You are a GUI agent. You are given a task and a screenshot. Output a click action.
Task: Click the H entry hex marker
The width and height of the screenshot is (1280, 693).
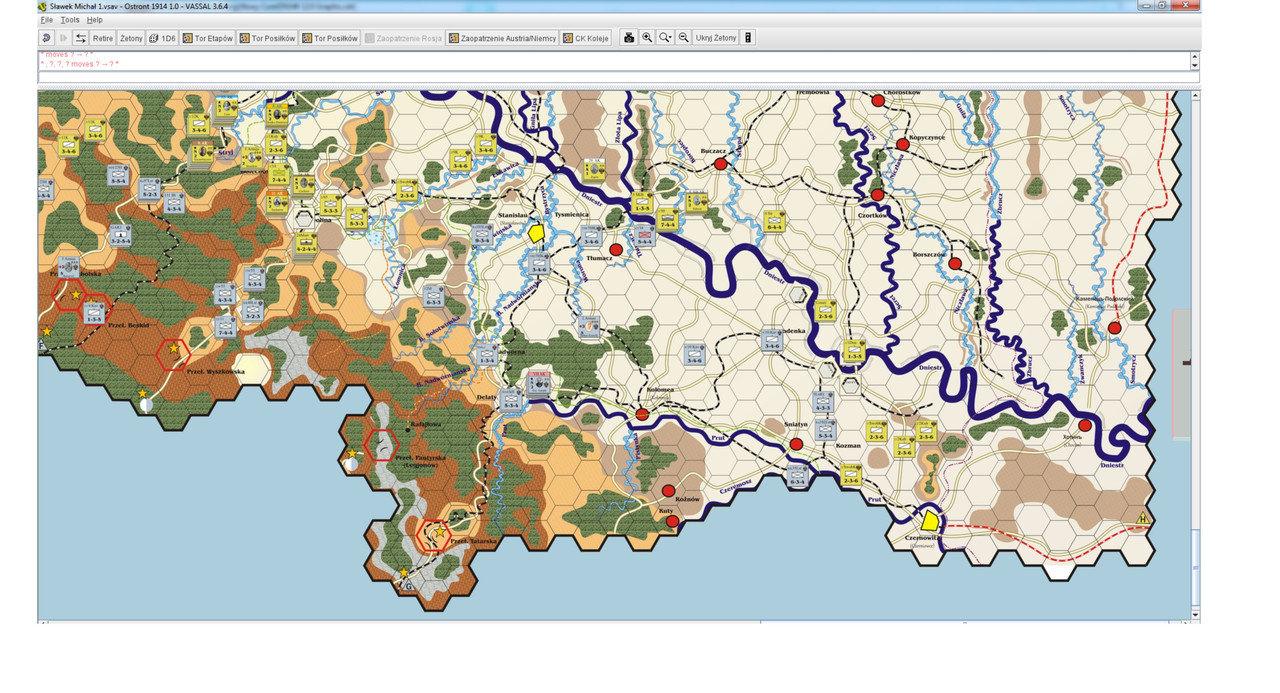(x=1142, y=518)
